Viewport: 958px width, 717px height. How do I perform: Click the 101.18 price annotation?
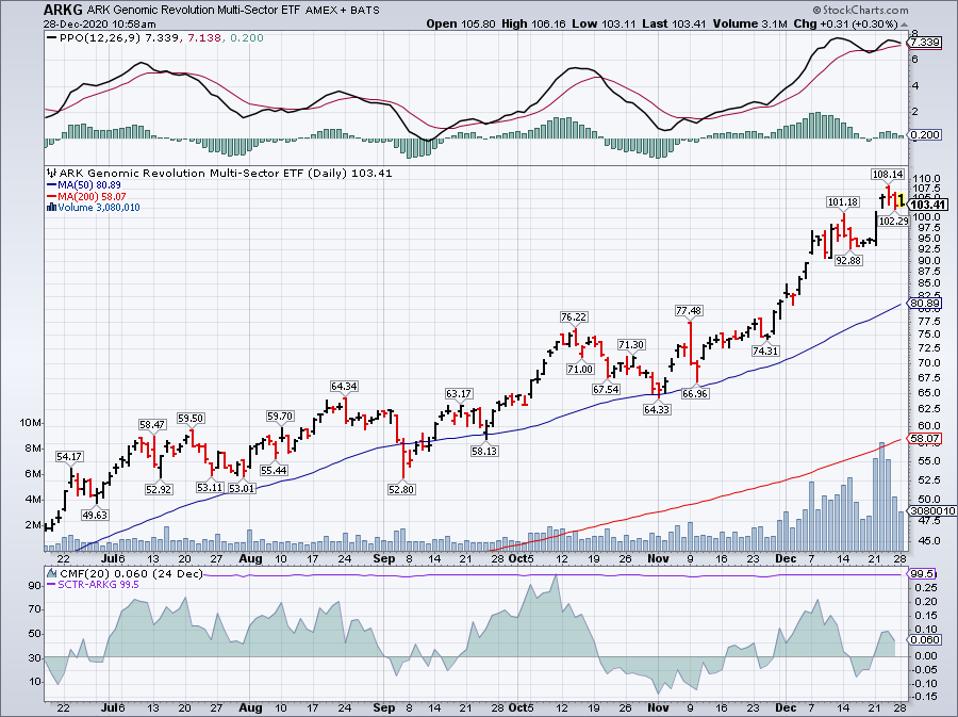843,202
